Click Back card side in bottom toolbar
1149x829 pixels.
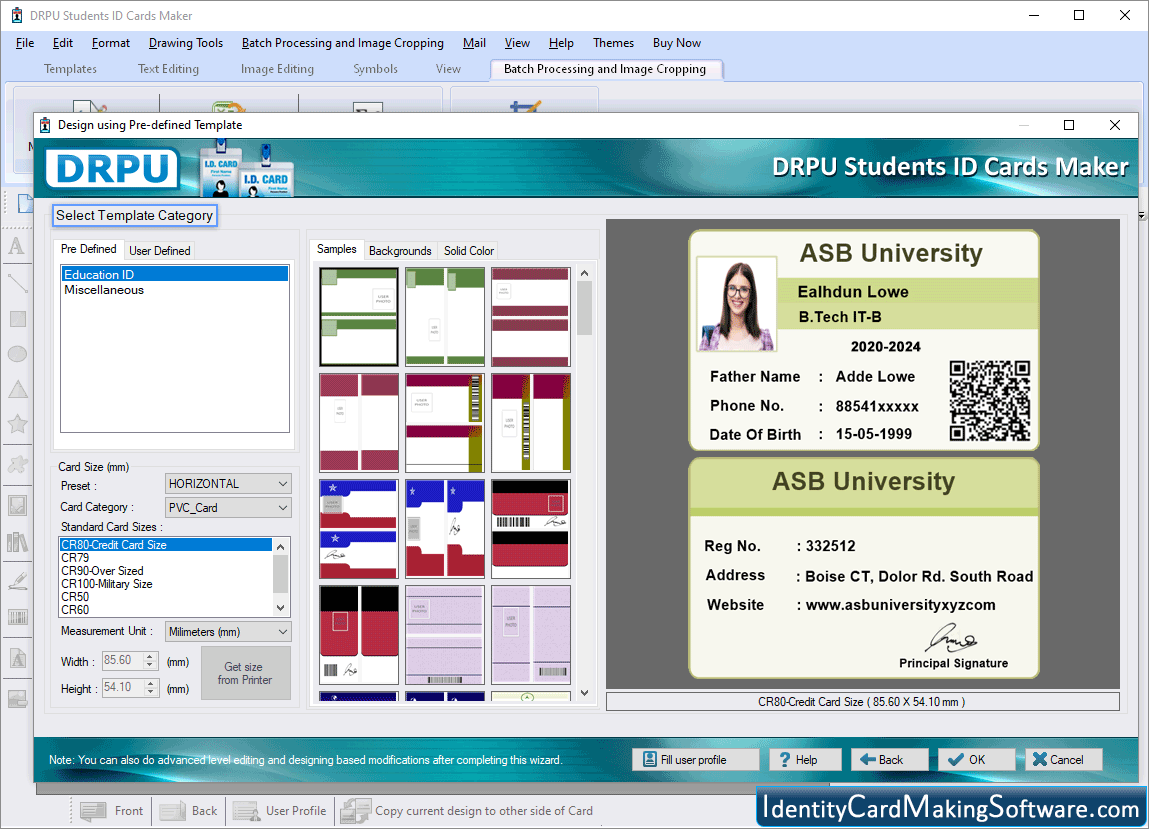click(x=188, y=811)
